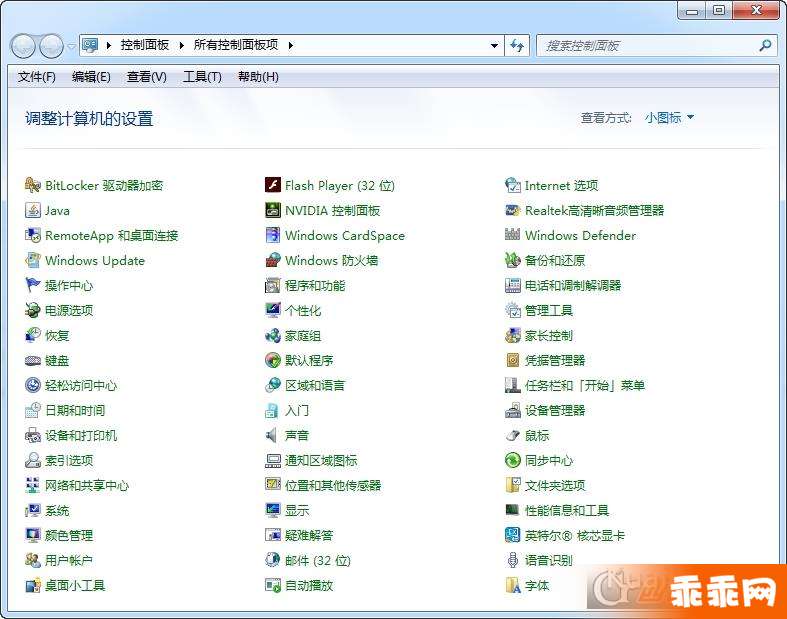Viewport: 787px width, 619px height.
Task: Click the Java control panel icon
Action: [x=33, y=210]
